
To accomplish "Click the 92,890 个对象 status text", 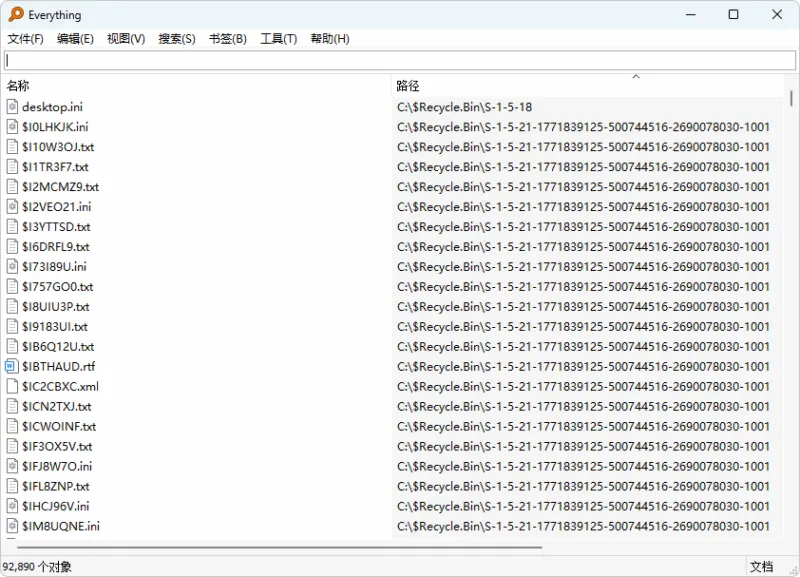I will pos(37,567).
